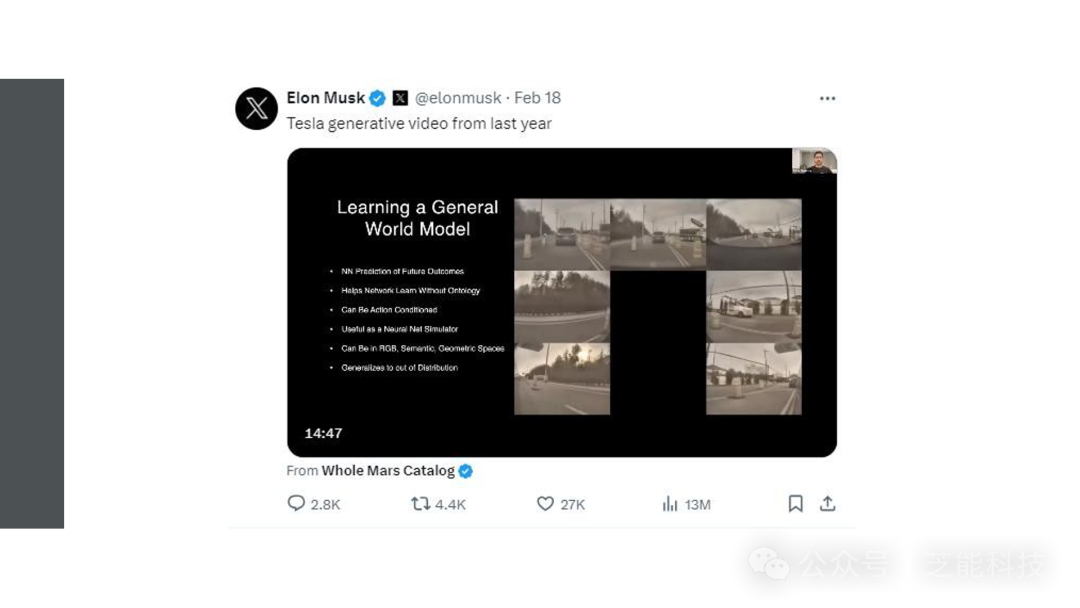Click the 13M views count
1080x608 pixels.
coord(697,505)
